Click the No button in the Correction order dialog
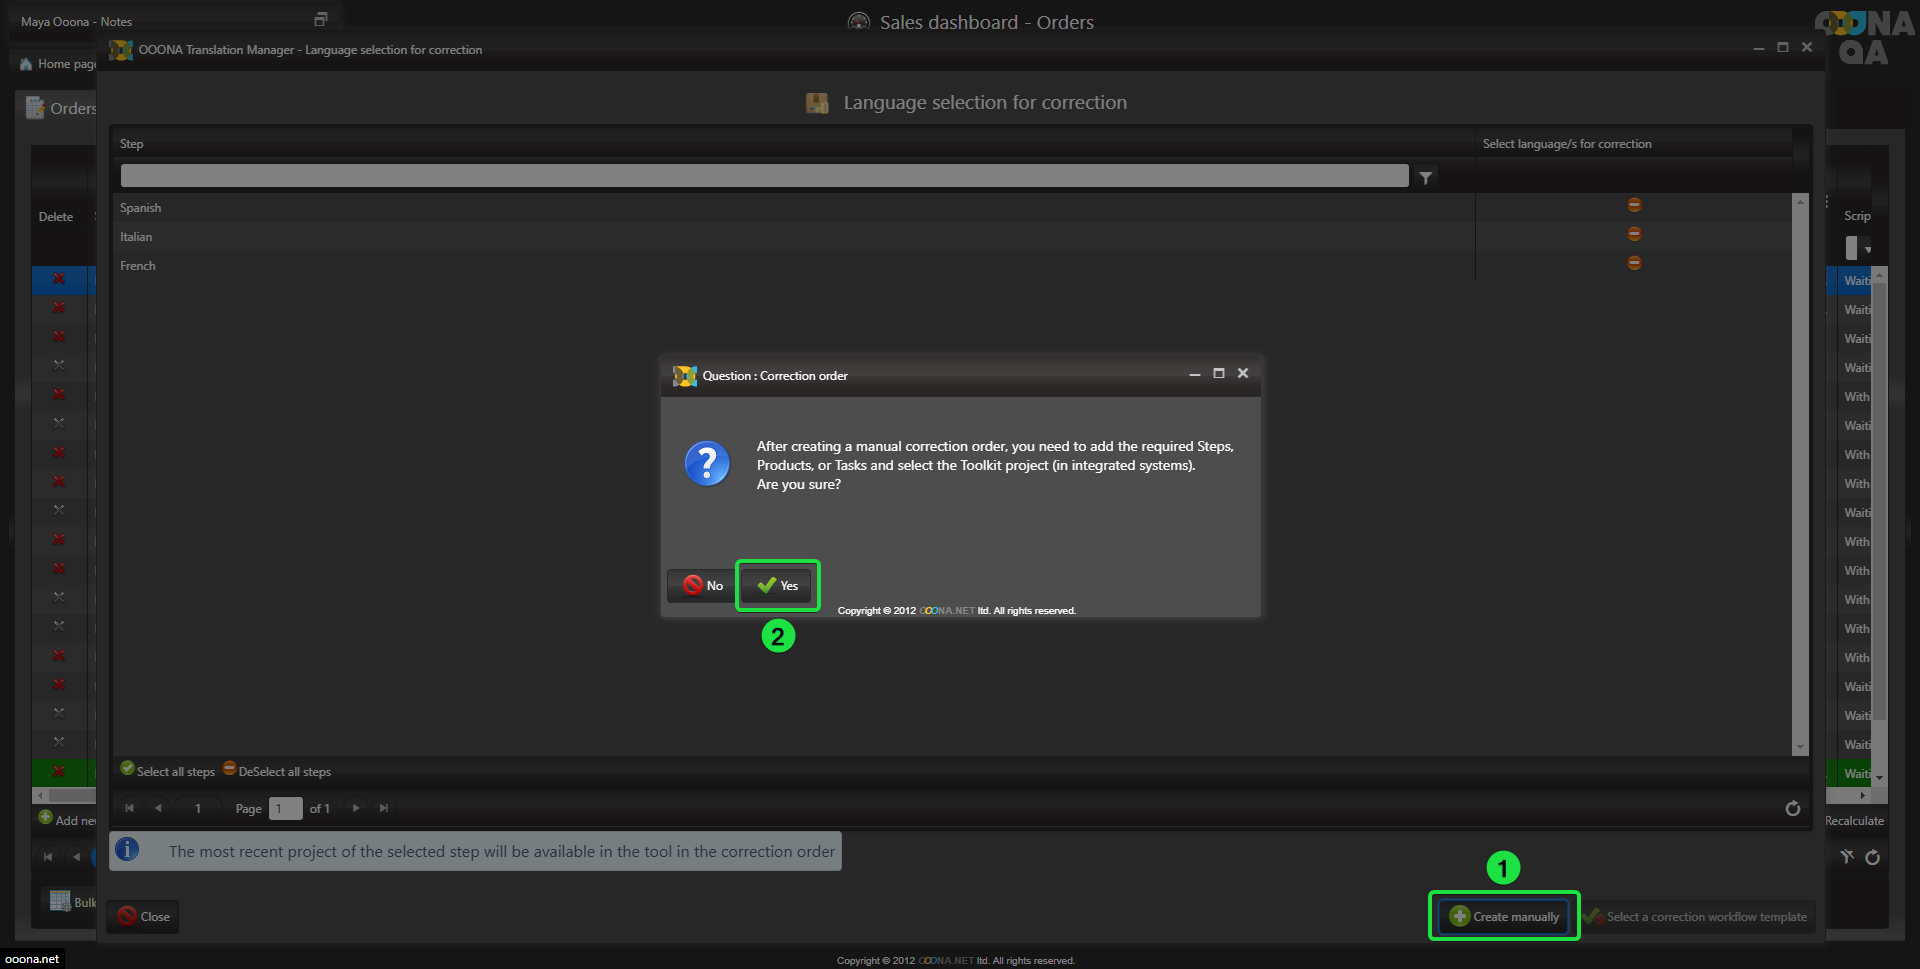Viewport: 1920px width, 969px height. [x=702, y=586]
